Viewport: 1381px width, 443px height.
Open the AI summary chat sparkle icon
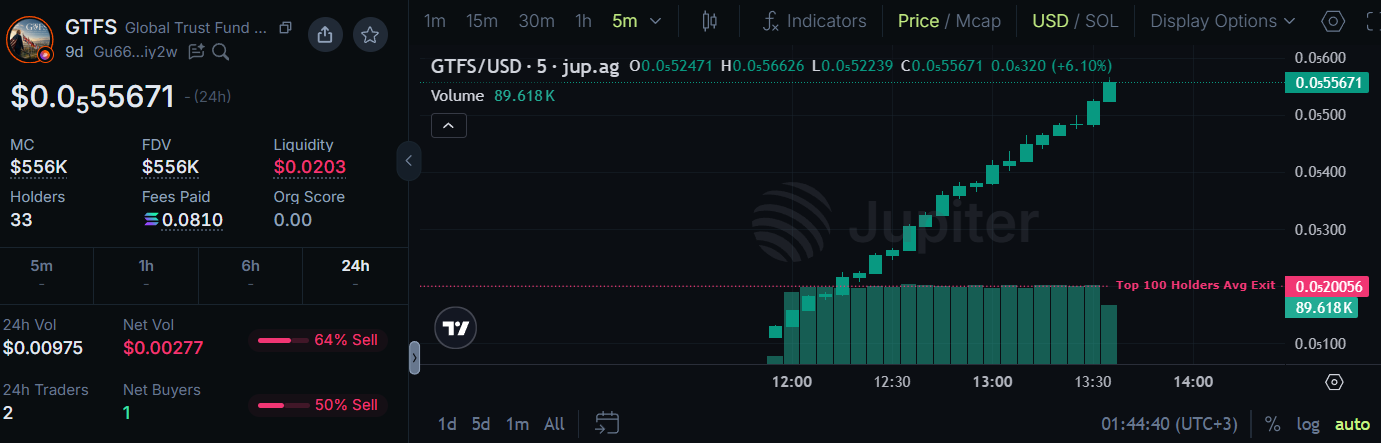tap(196, 51)
